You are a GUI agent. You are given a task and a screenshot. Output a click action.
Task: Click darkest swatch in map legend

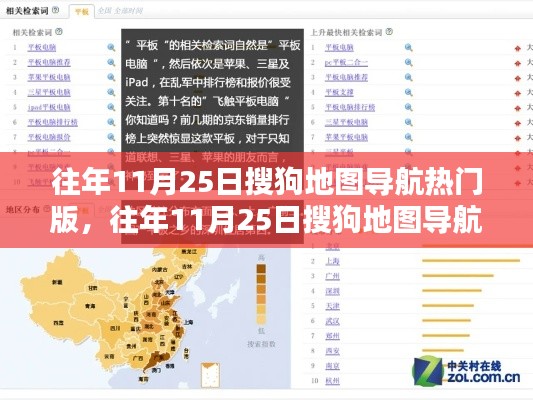coord(261,269)
